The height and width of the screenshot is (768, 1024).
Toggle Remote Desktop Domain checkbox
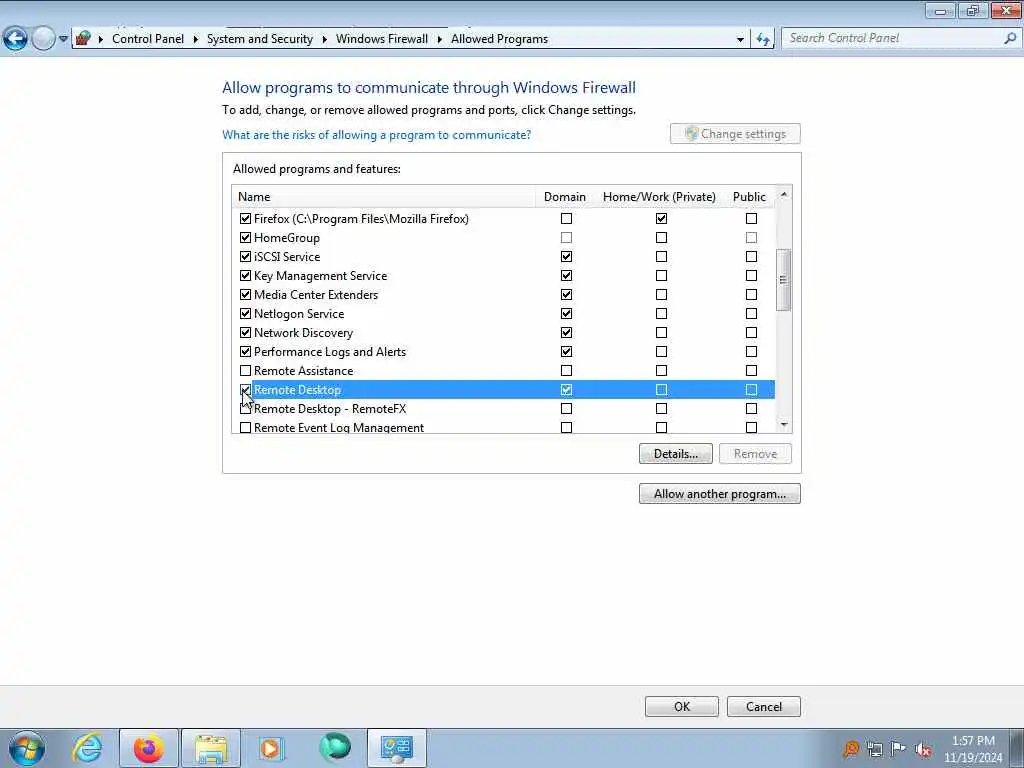(566, 390)
